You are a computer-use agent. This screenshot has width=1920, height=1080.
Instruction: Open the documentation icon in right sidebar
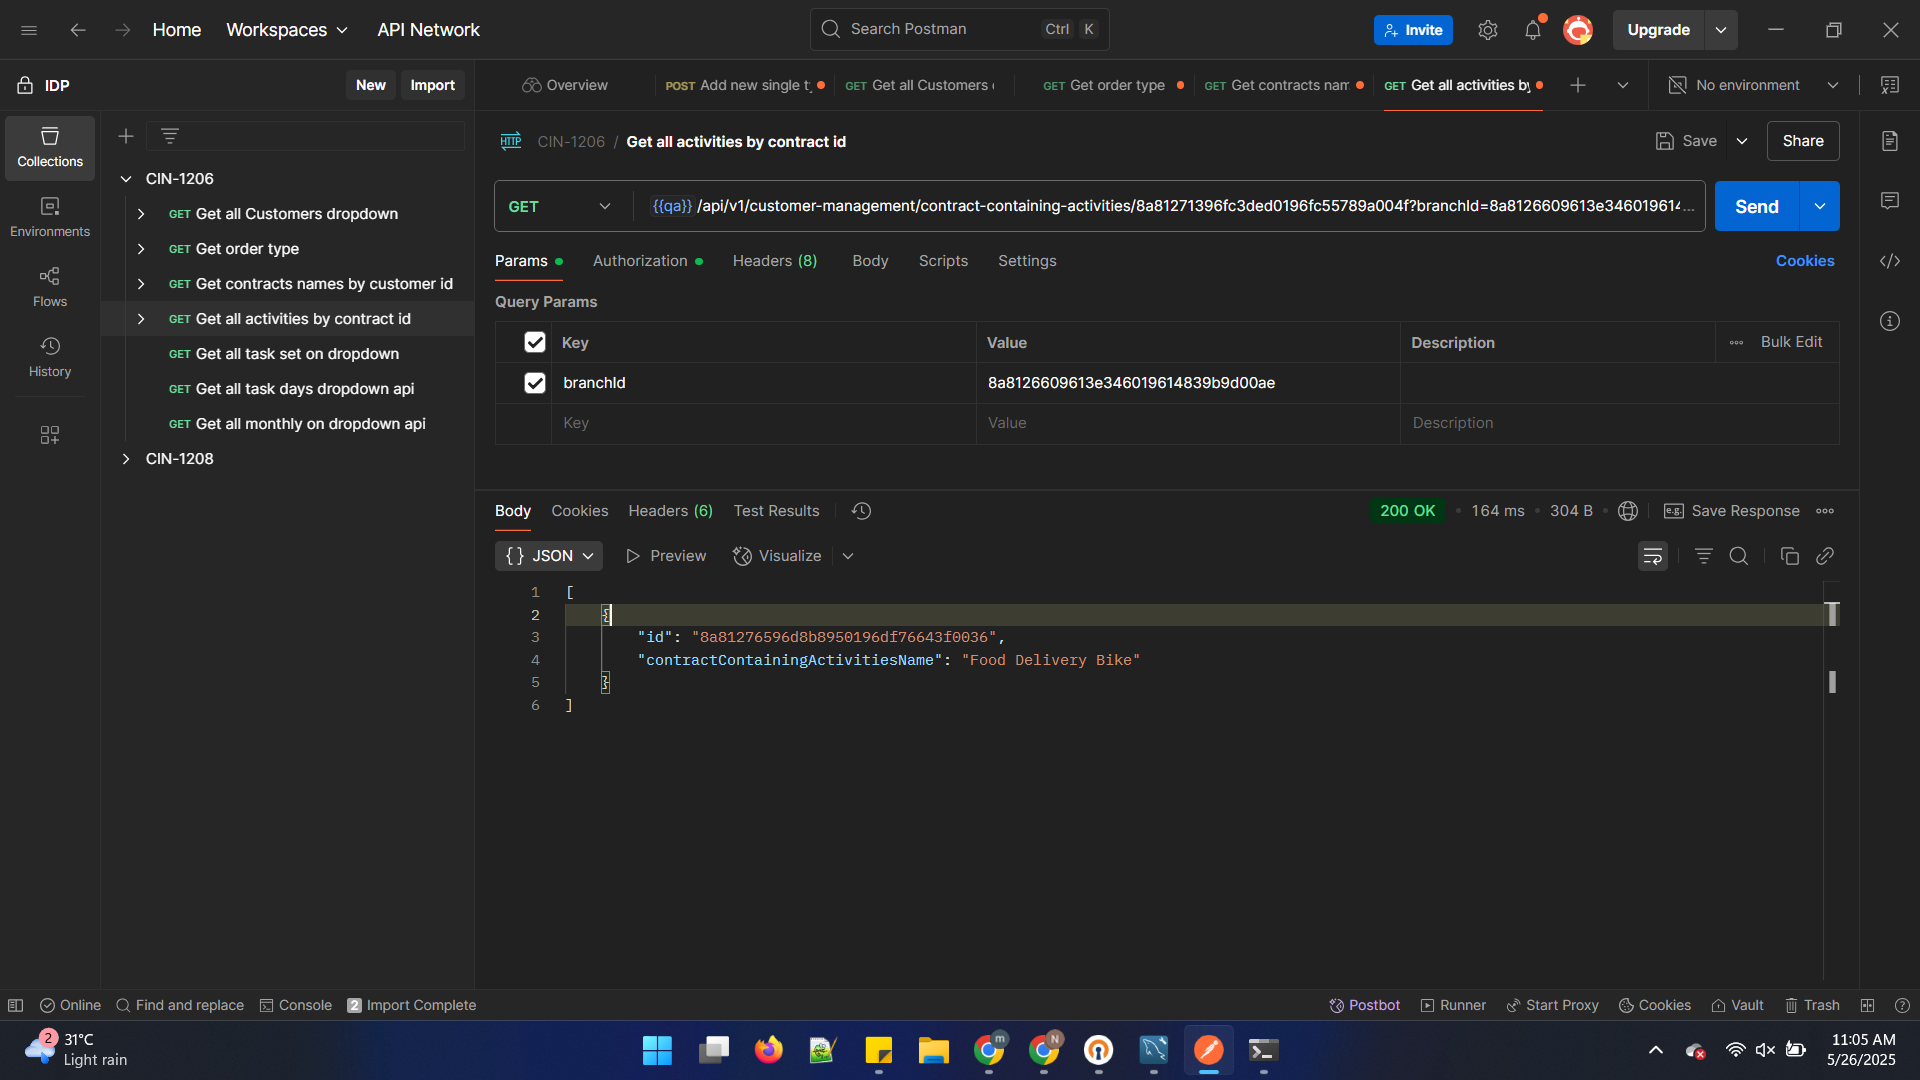(1890, 141)
